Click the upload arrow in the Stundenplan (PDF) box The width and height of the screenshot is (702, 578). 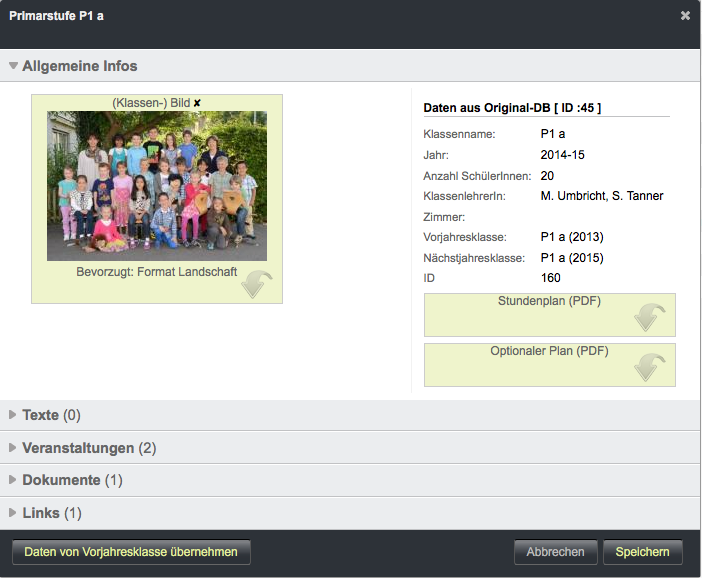650,317
